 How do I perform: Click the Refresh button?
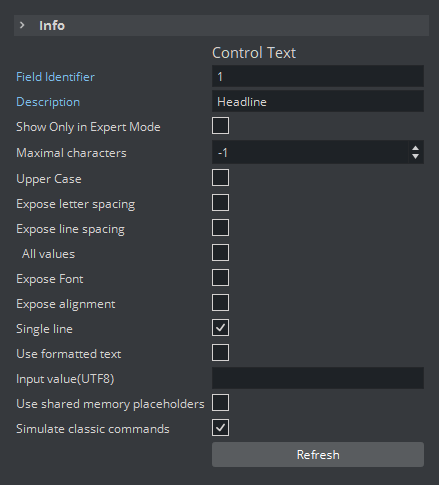(x=318, y=455)
